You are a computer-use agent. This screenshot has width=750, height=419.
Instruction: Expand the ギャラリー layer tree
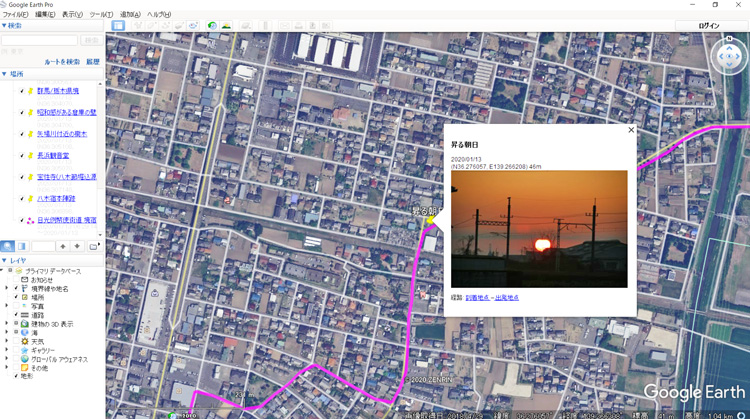pos(7,350)
